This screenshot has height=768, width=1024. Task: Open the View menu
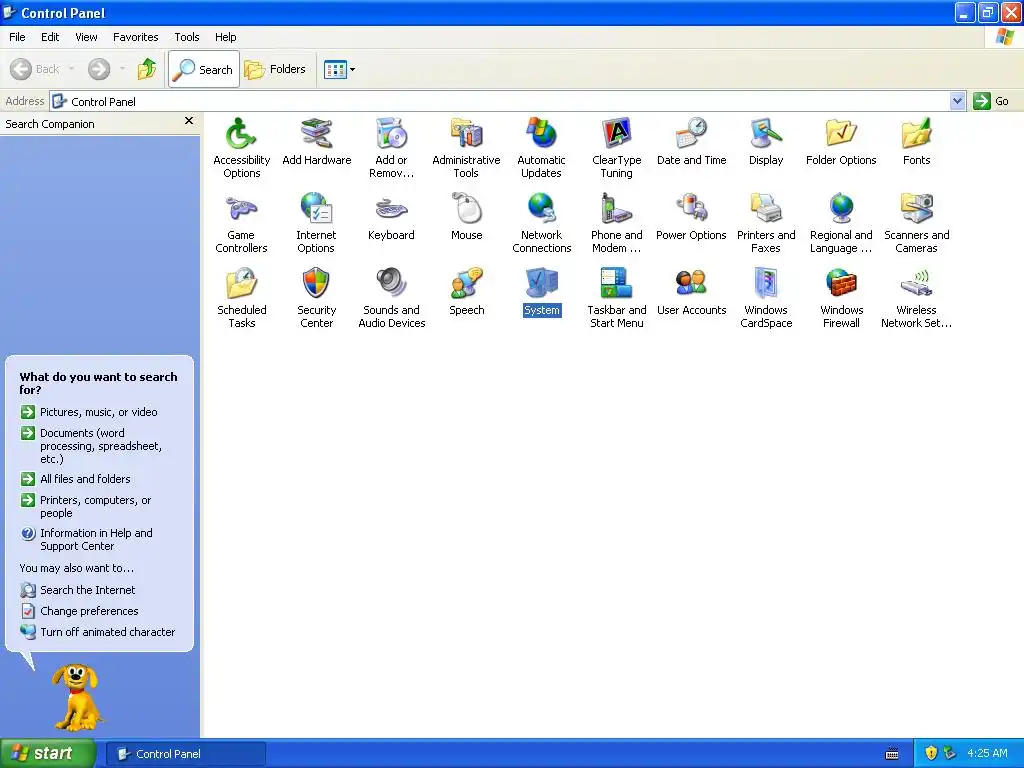86,37
